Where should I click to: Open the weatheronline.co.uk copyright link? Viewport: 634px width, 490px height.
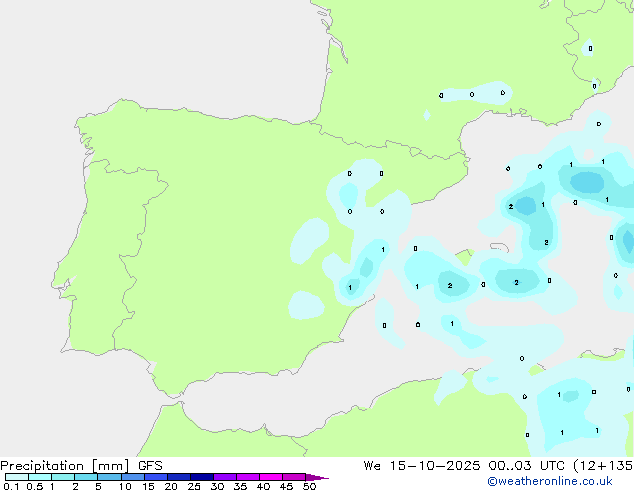coord(550,481)
